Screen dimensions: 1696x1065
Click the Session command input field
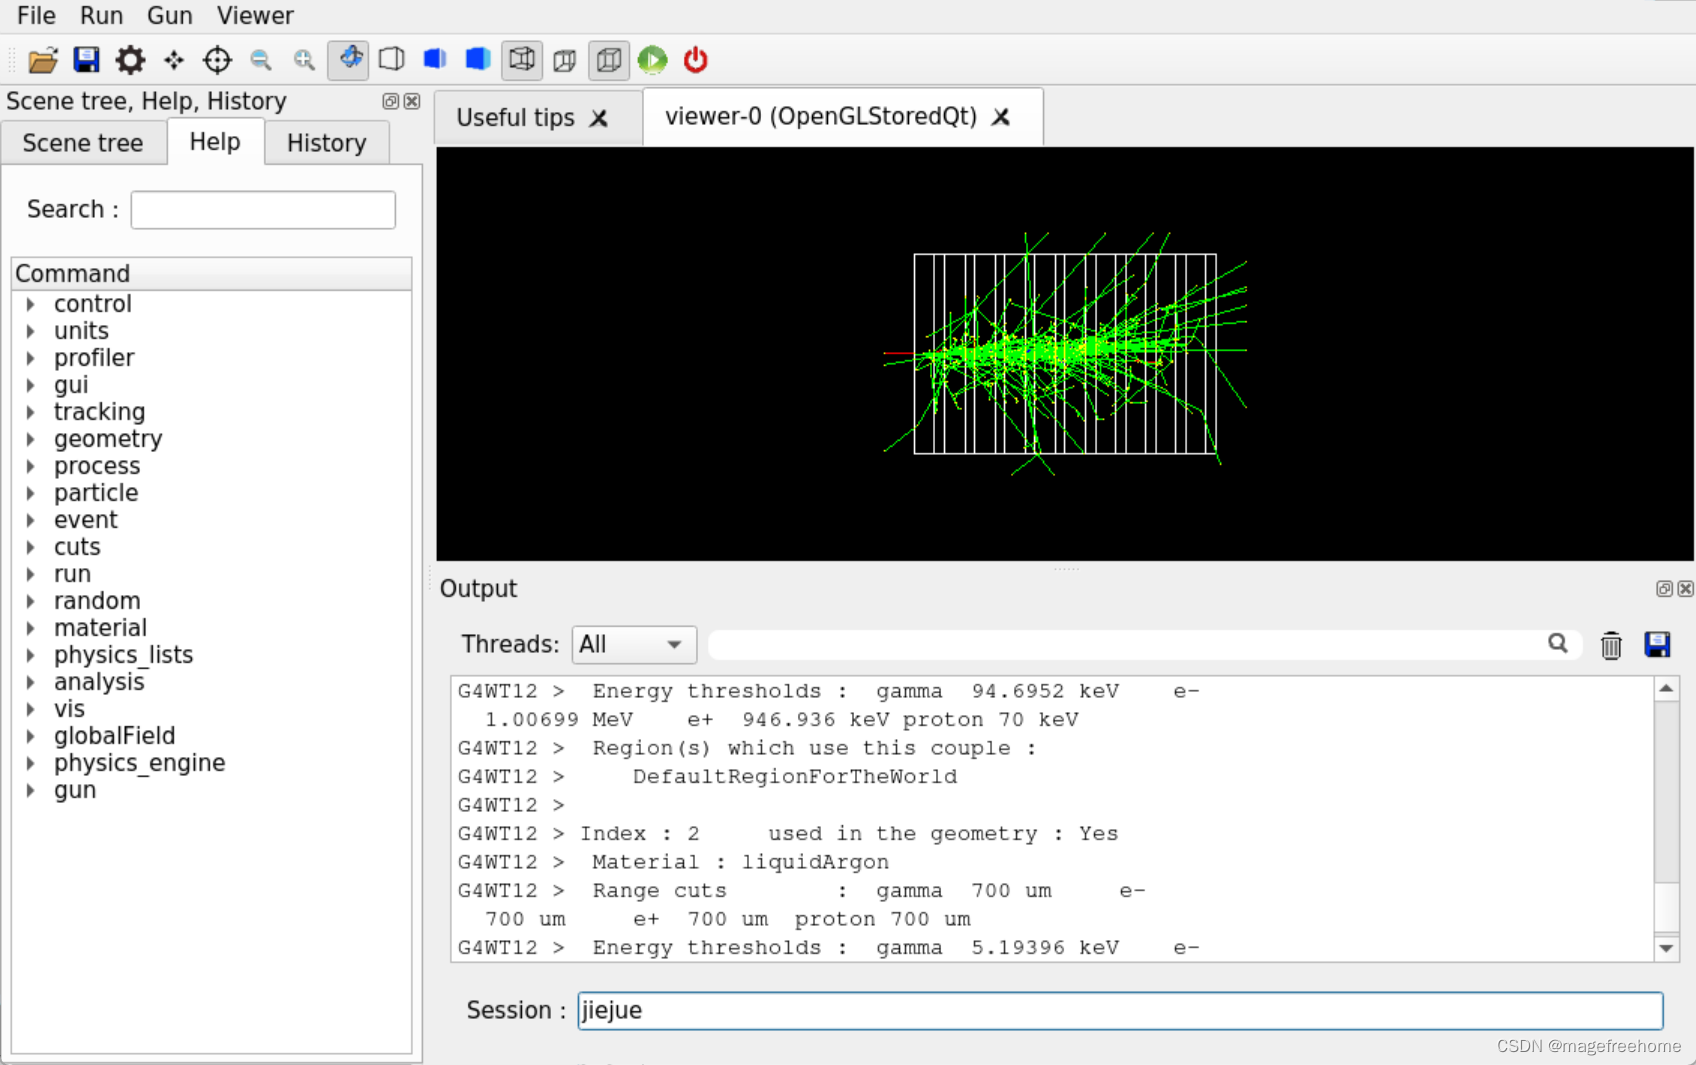pos(1120,1010)
